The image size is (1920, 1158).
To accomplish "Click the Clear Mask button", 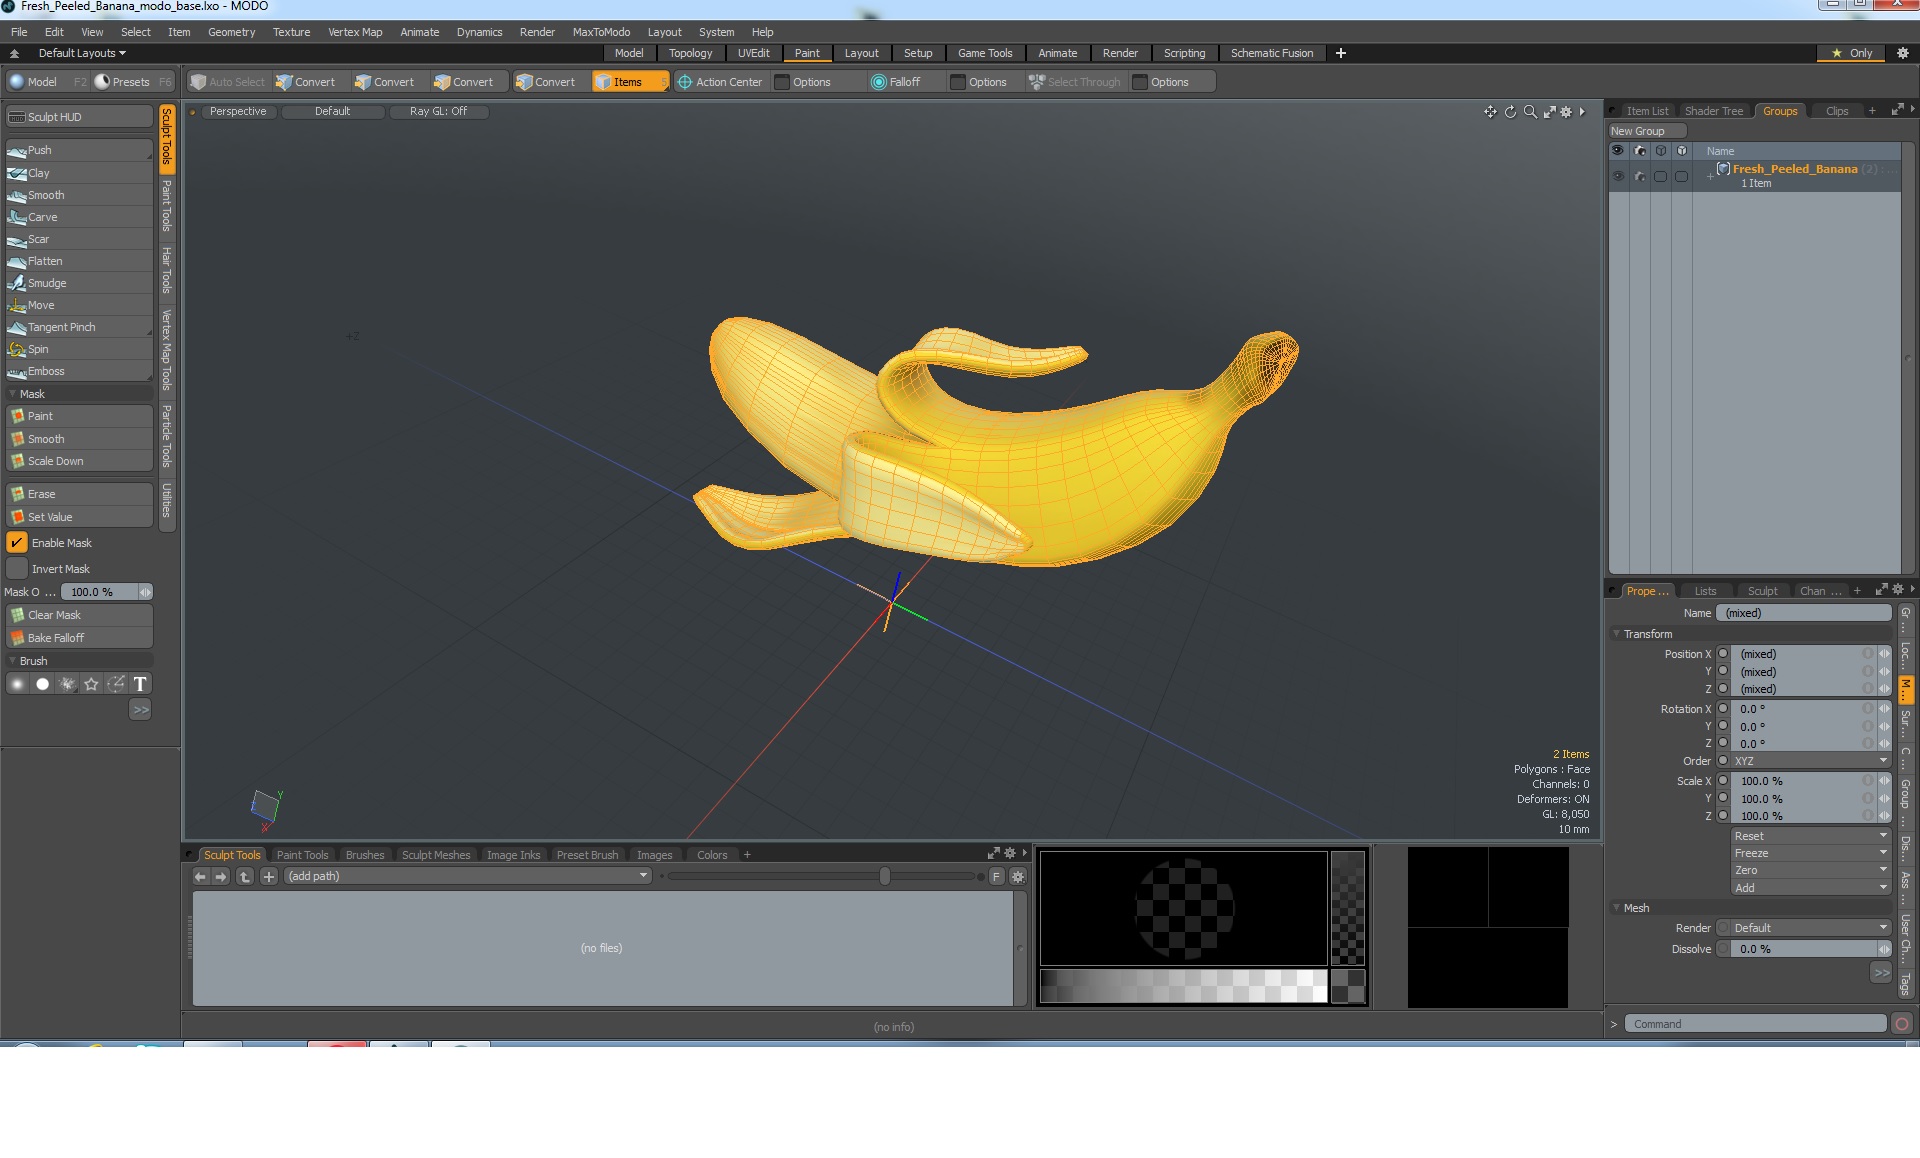I will coord(77,615).
